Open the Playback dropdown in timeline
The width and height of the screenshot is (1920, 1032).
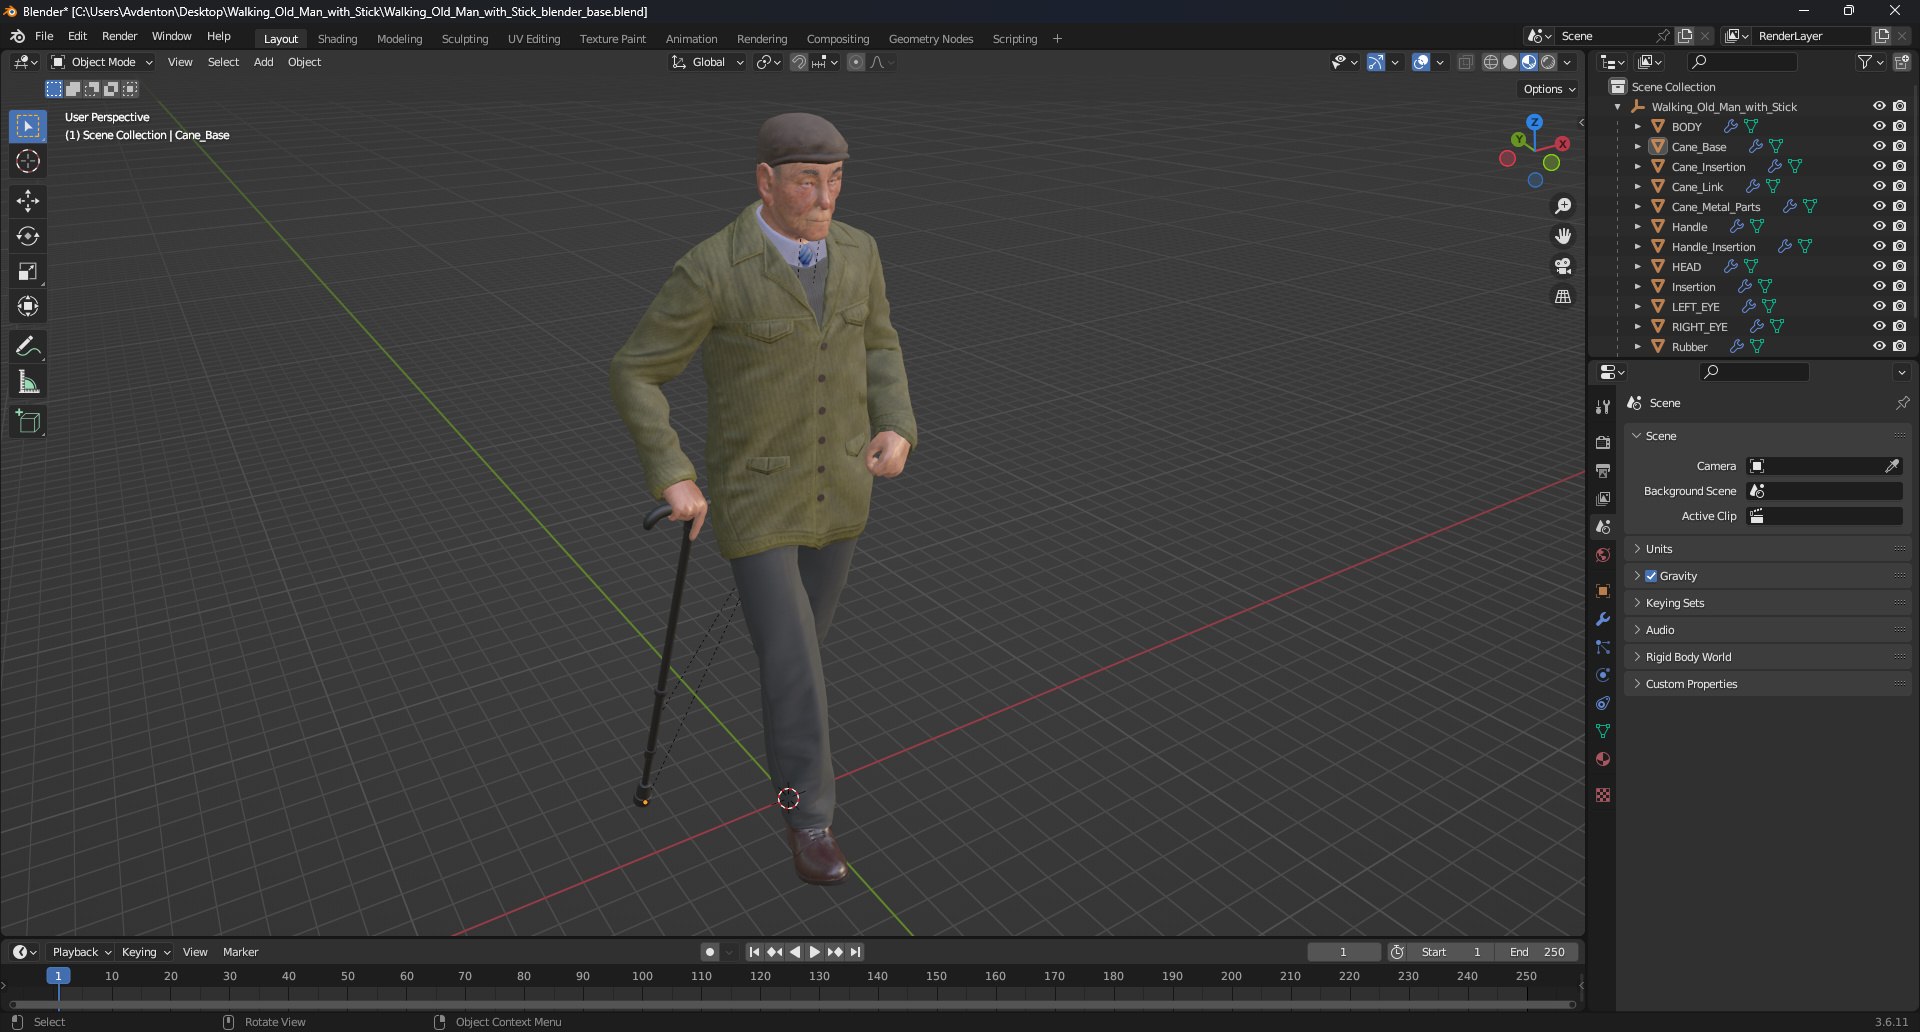point(81,952)
